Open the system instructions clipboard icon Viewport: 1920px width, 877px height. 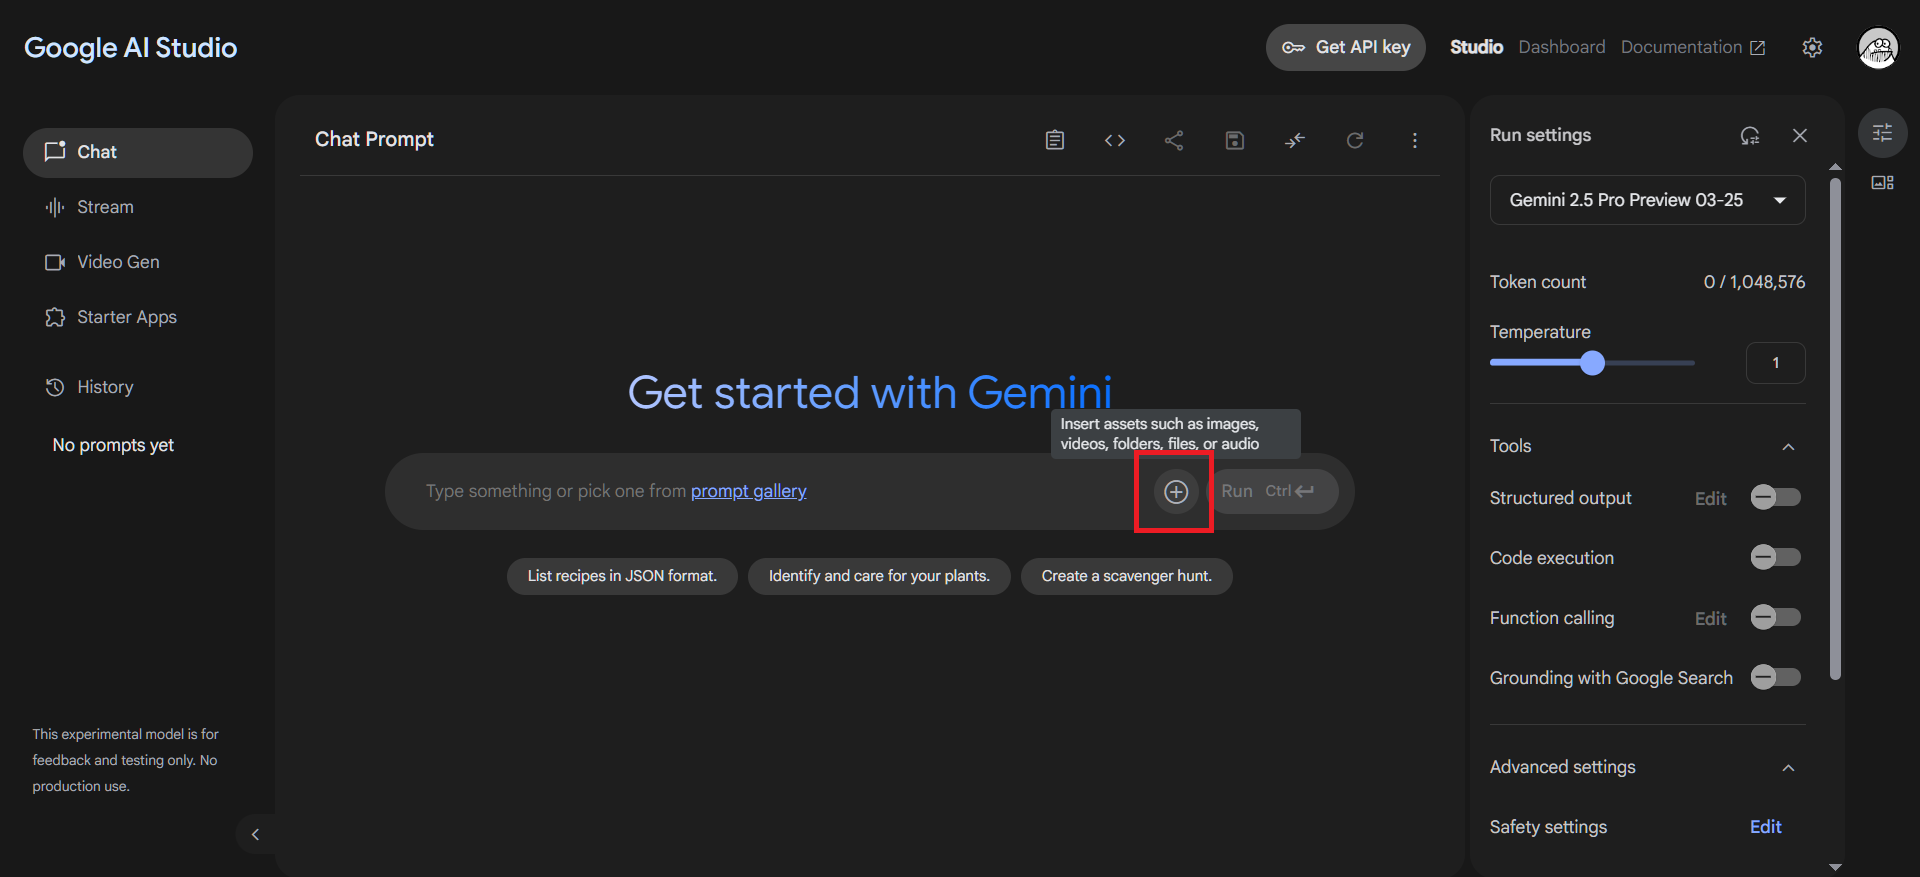(x=1054, y=140)
